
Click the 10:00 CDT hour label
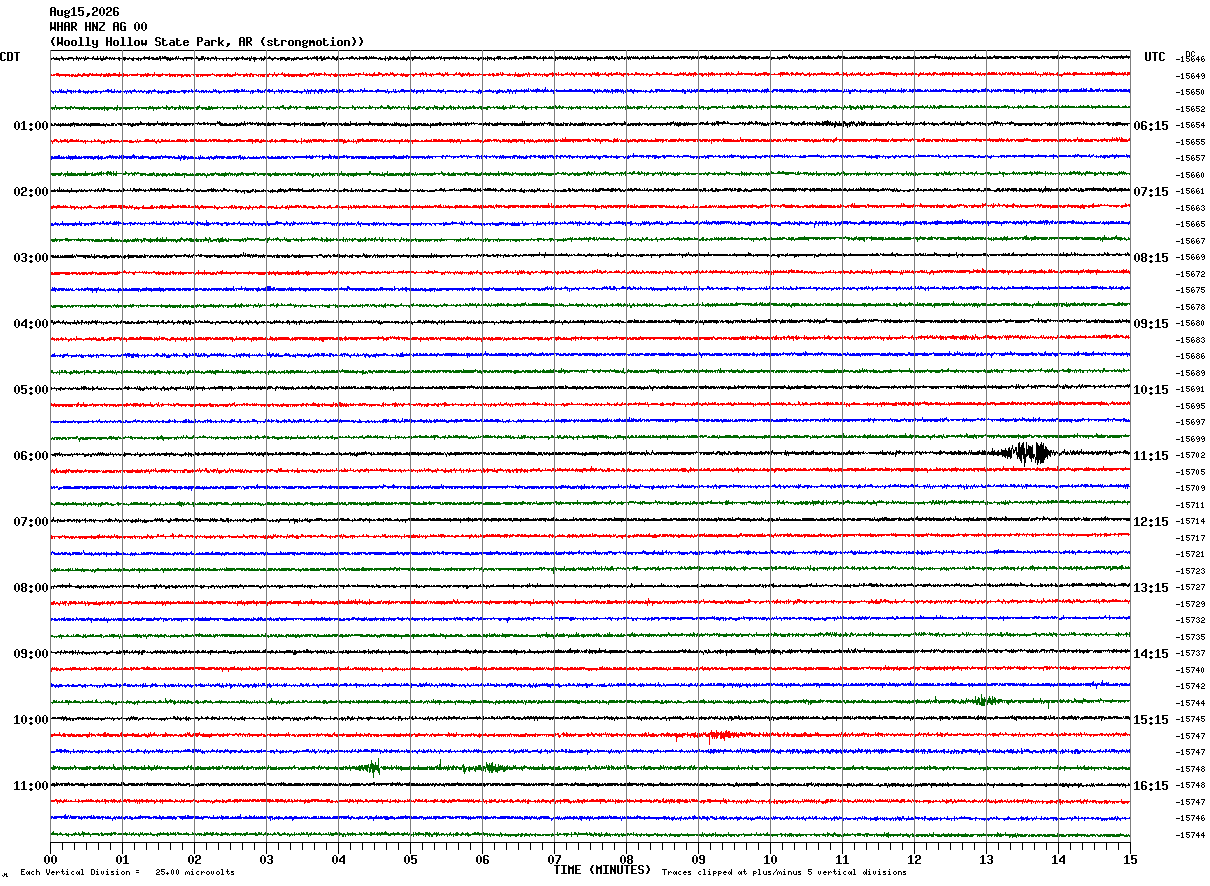tap(30, 720)
